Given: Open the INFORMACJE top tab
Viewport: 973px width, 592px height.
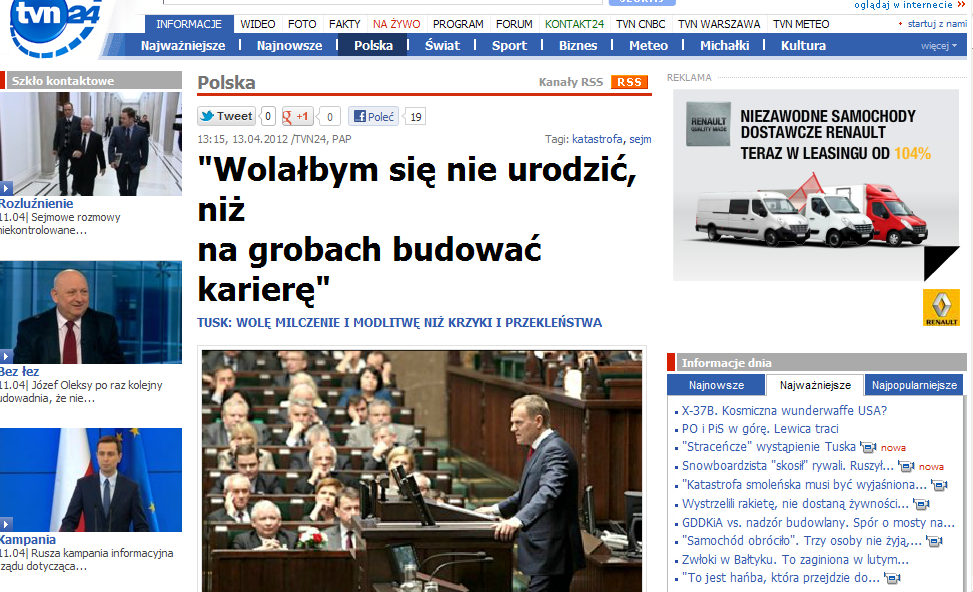Looking at the screenshot, I should coord(189,24).
